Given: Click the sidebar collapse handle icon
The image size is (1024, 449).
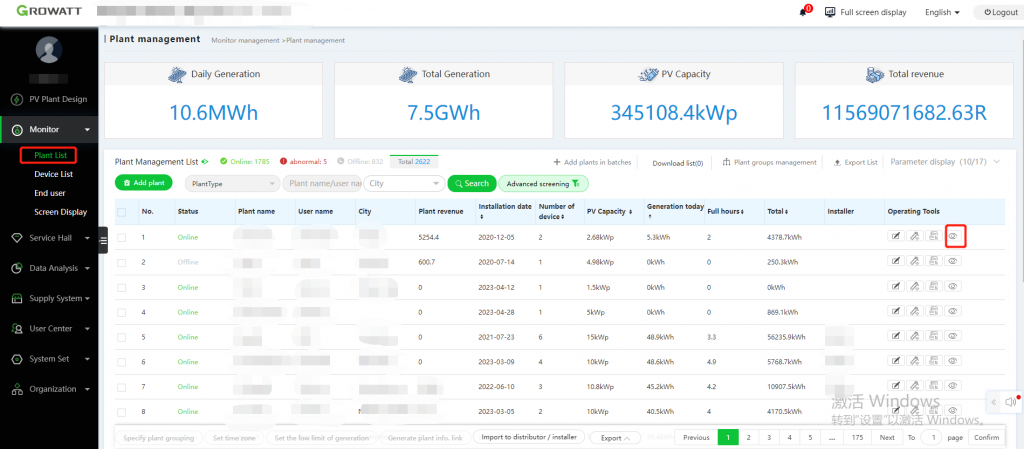Looking at the screenshot, I should tap(103, 240).
